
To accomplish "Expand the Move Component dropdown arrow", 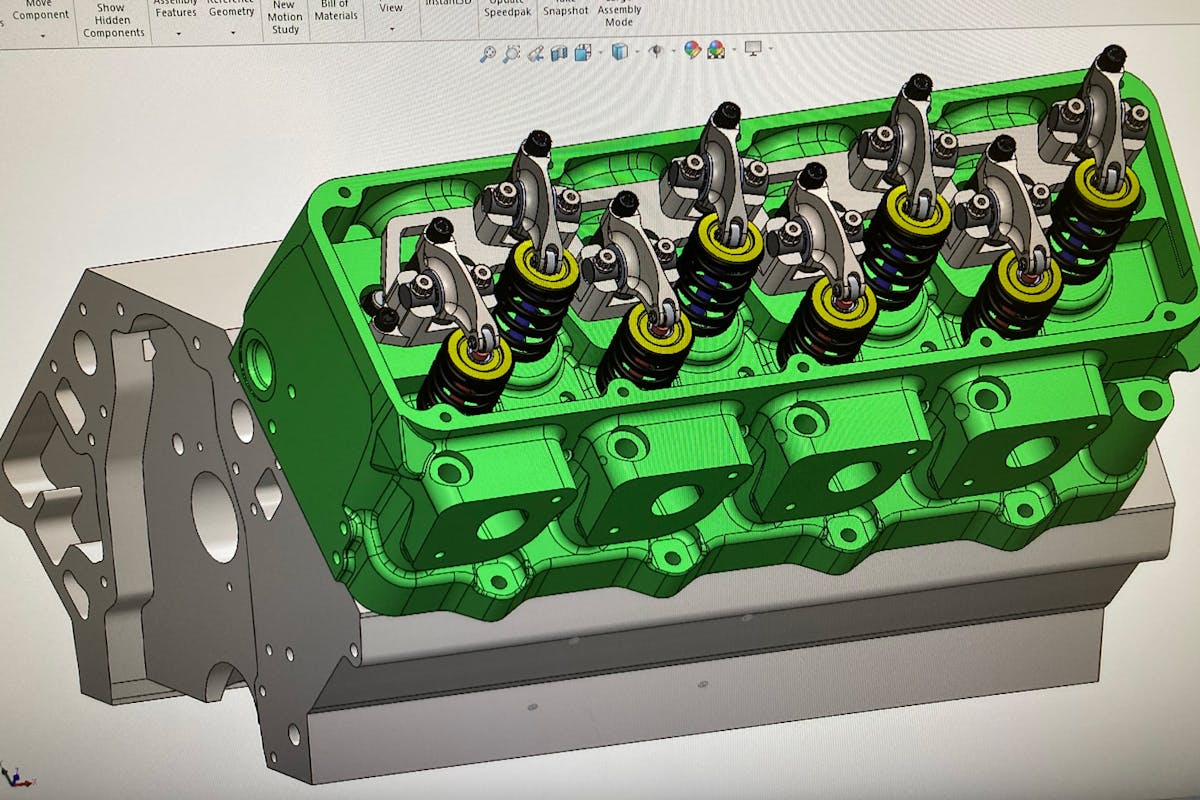I will (42, 35).
